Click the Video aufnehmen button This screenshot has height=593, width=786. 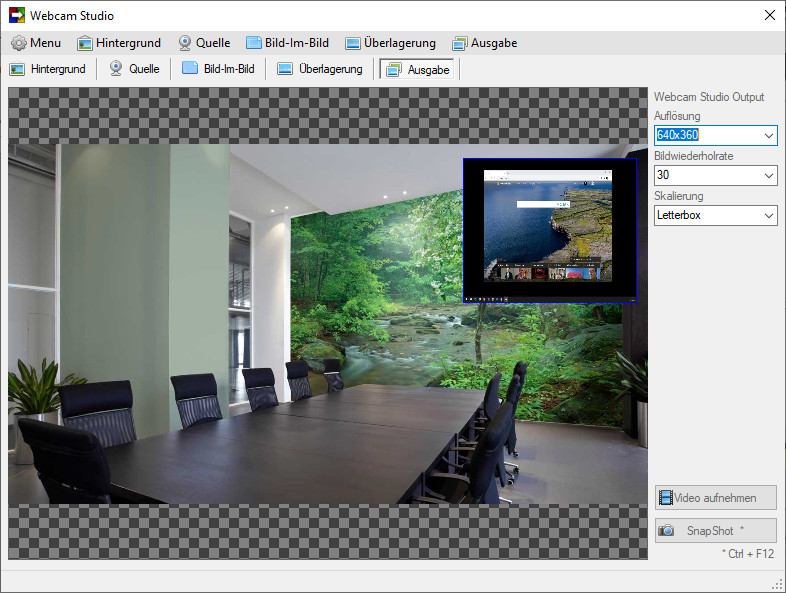pos(716,498)
